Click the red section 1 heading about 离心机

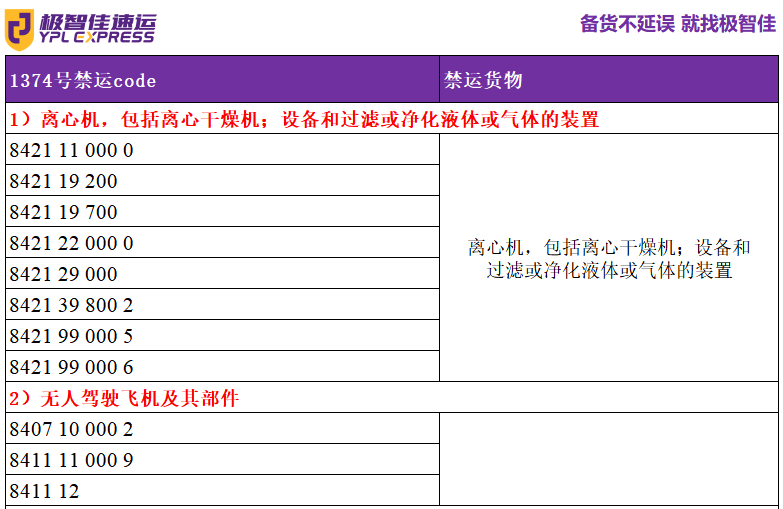tap(304, 119)
